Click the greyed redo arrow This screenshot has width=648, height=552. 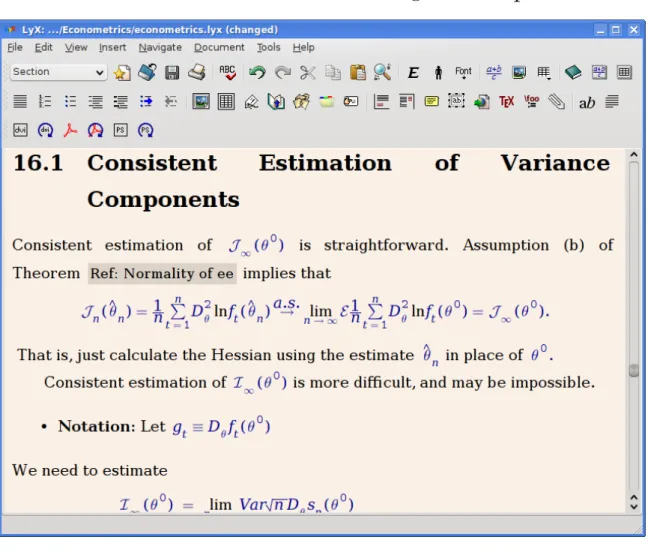[283, 73]
